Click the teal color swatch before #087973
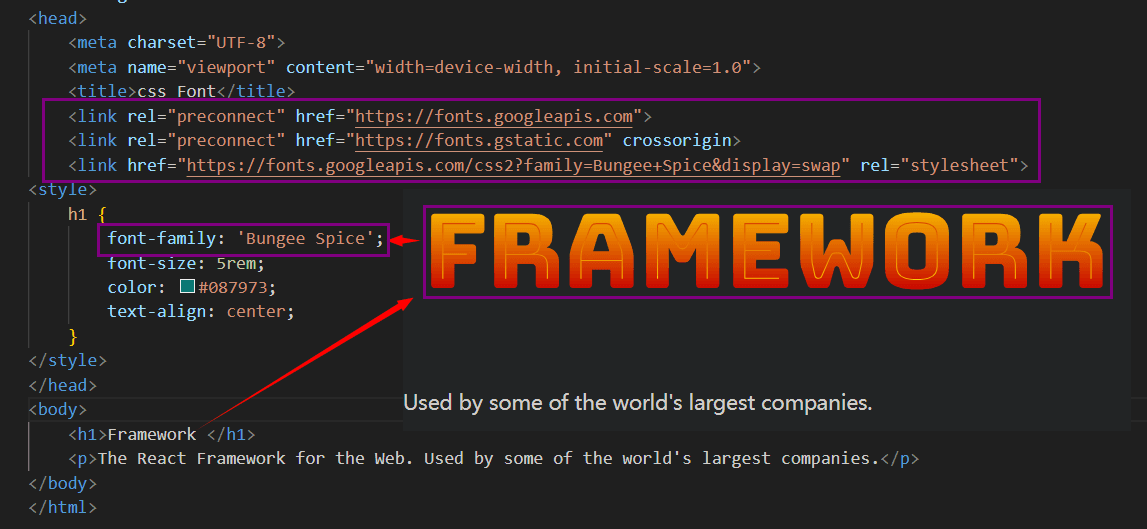1147x529 pixels. tap(187, 287)
